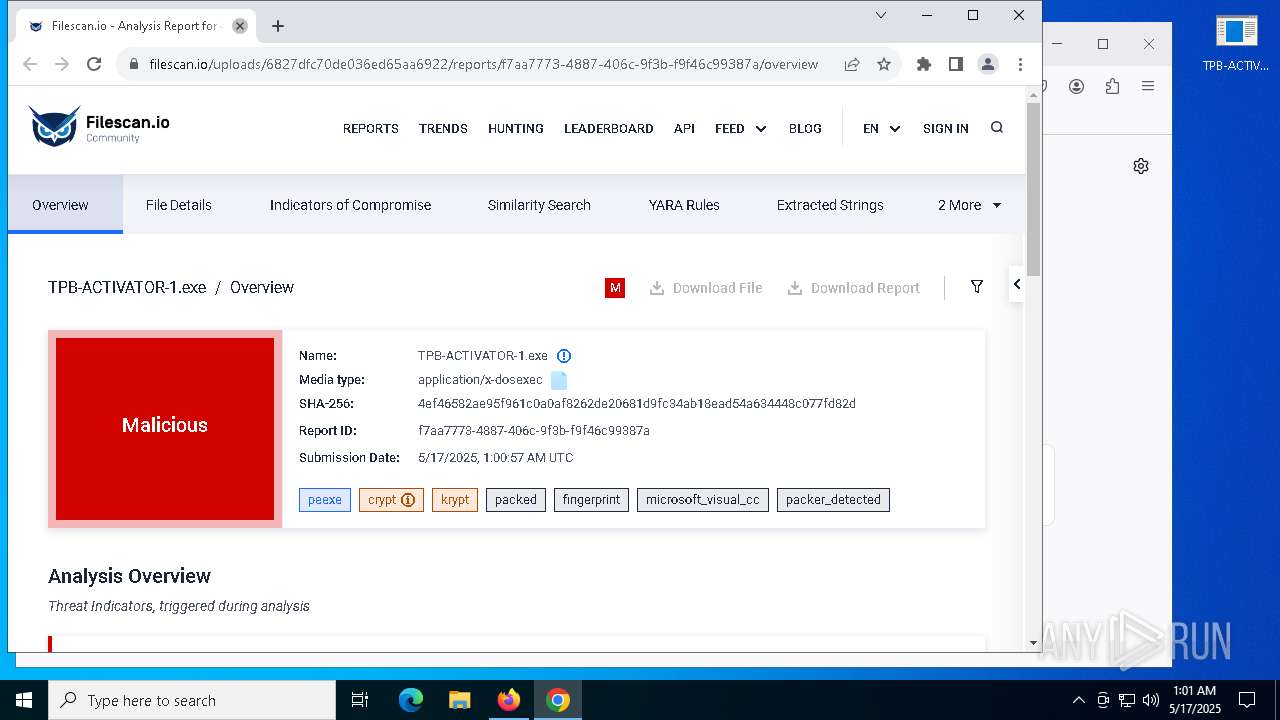Click the packed tag
The width and height of the screenshot is (1280, 720).
pyautogui.click(x=516, y=500)
